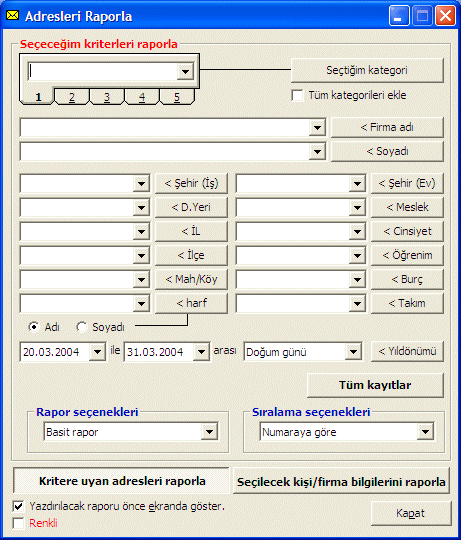Expand the Doğum günü dropdown
This screenshot has width=461, height=540.
click(353, 352)
